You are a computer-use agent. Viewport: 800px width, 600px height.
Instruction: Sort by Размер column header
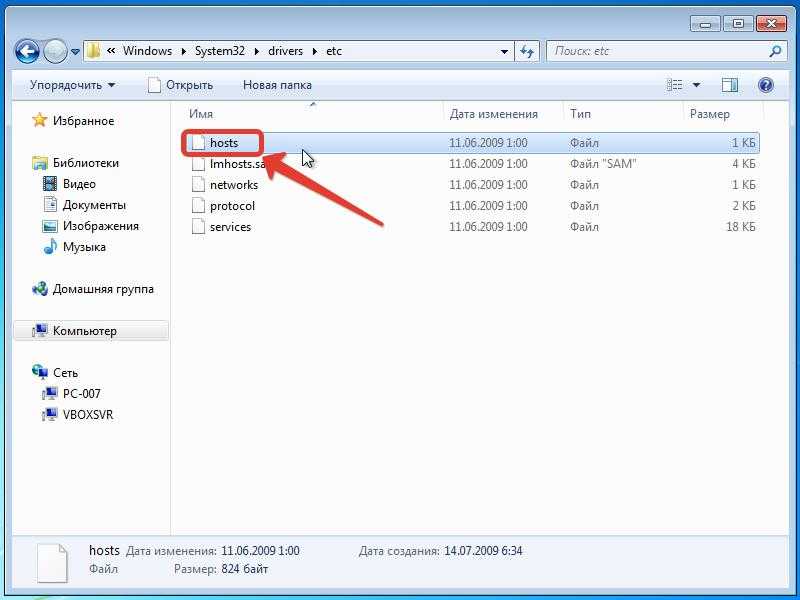point(709,114)
